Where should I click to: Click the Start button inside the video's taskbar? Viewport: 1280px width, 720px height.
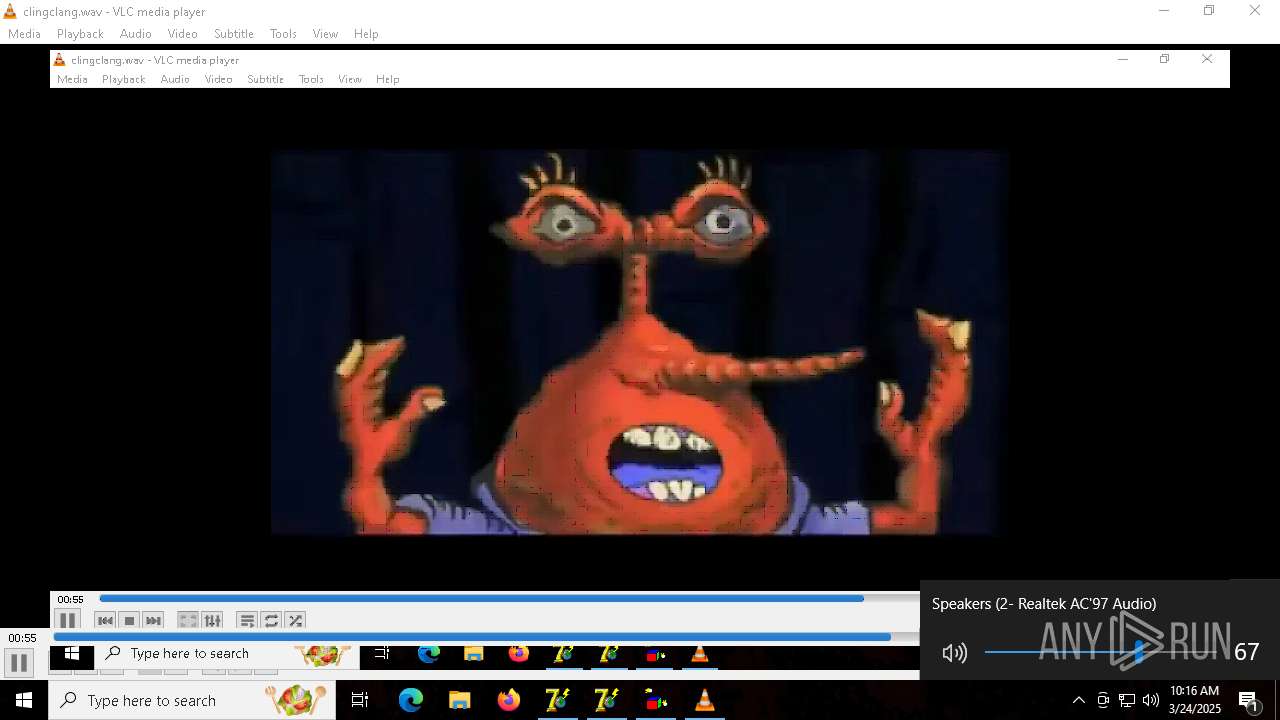72,654
